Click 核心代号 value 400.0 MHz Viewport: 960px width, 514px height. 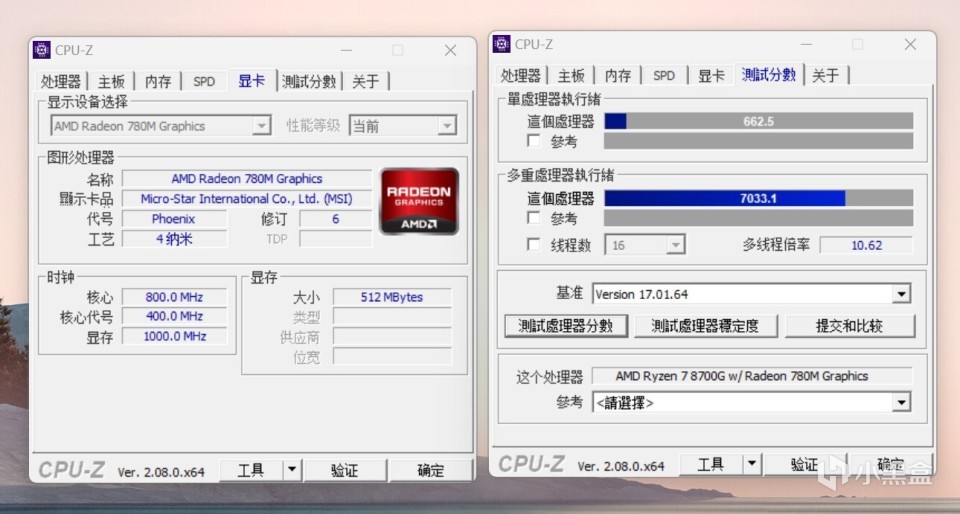[x=174, y=316]
